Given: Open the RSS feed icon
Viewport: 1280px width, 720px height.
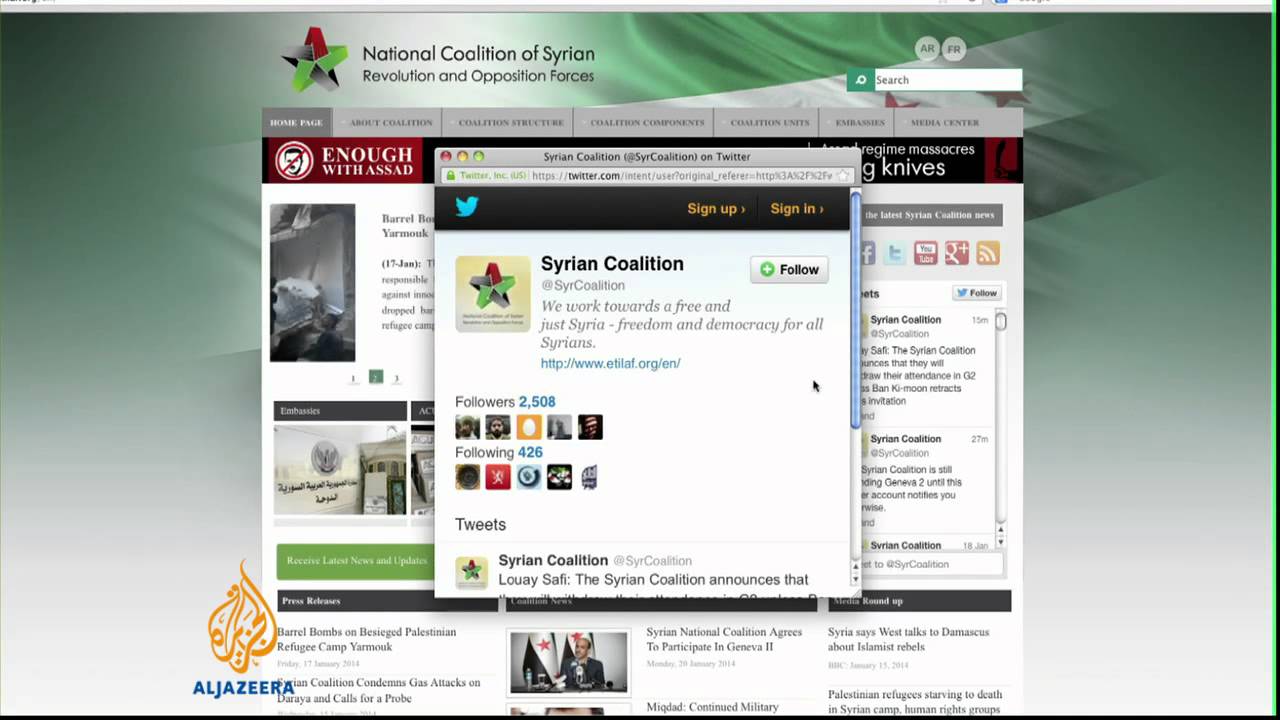Looking at the screenshot, I should pyautogui.click(x=988, y=253).
